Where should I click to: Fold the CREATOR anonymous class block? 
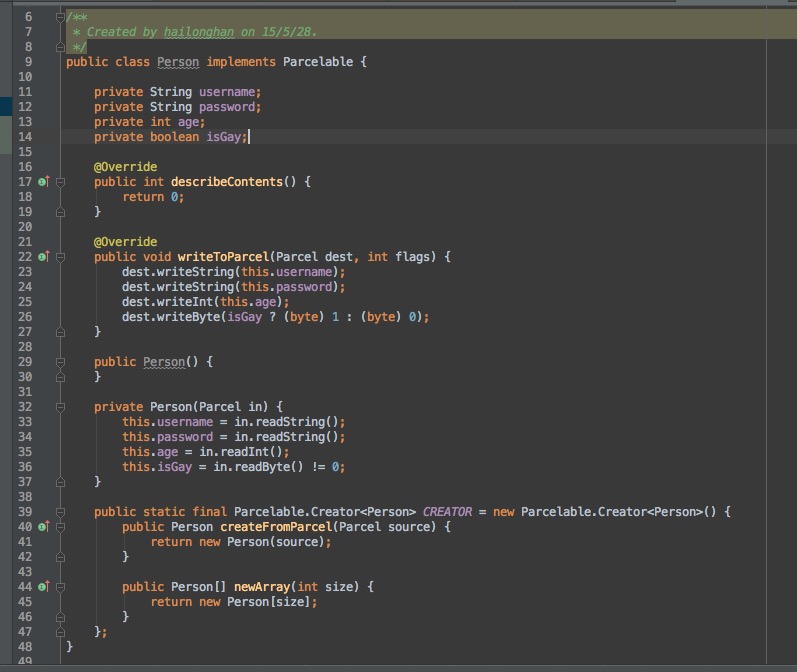click(x=60, y=512)
